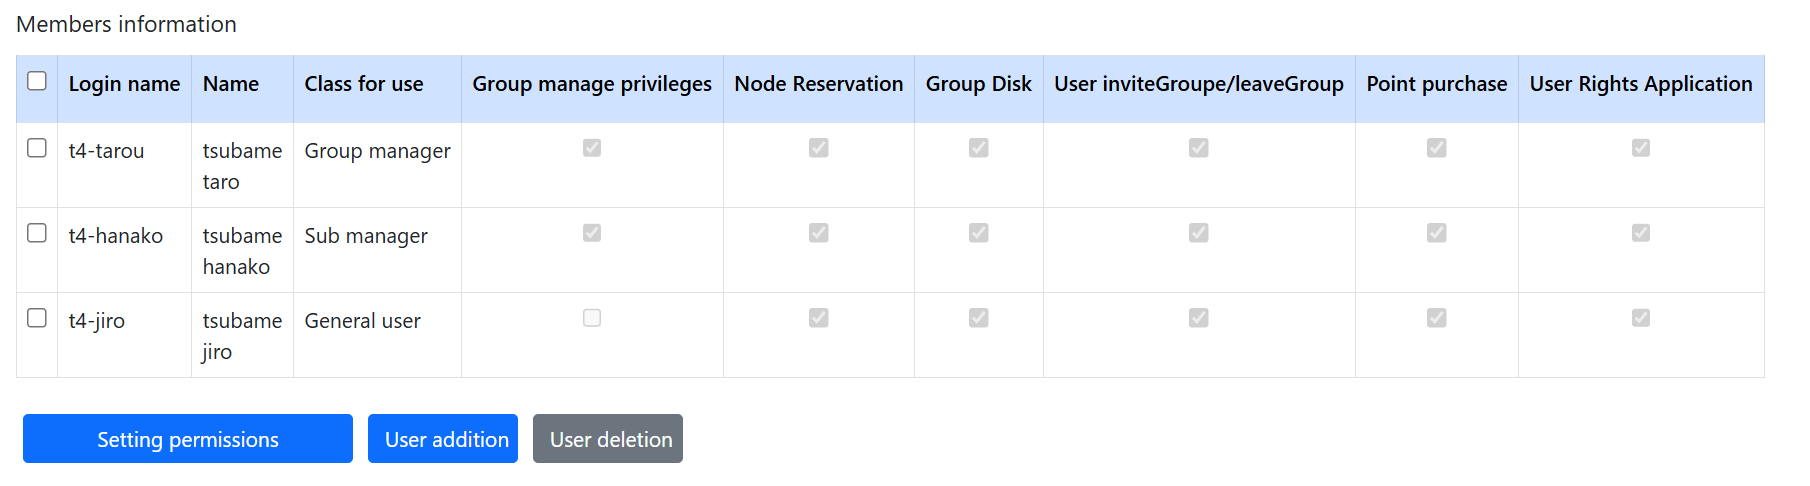Toggle Node Reservation checkbox for t4-tarou

[819, 148]
